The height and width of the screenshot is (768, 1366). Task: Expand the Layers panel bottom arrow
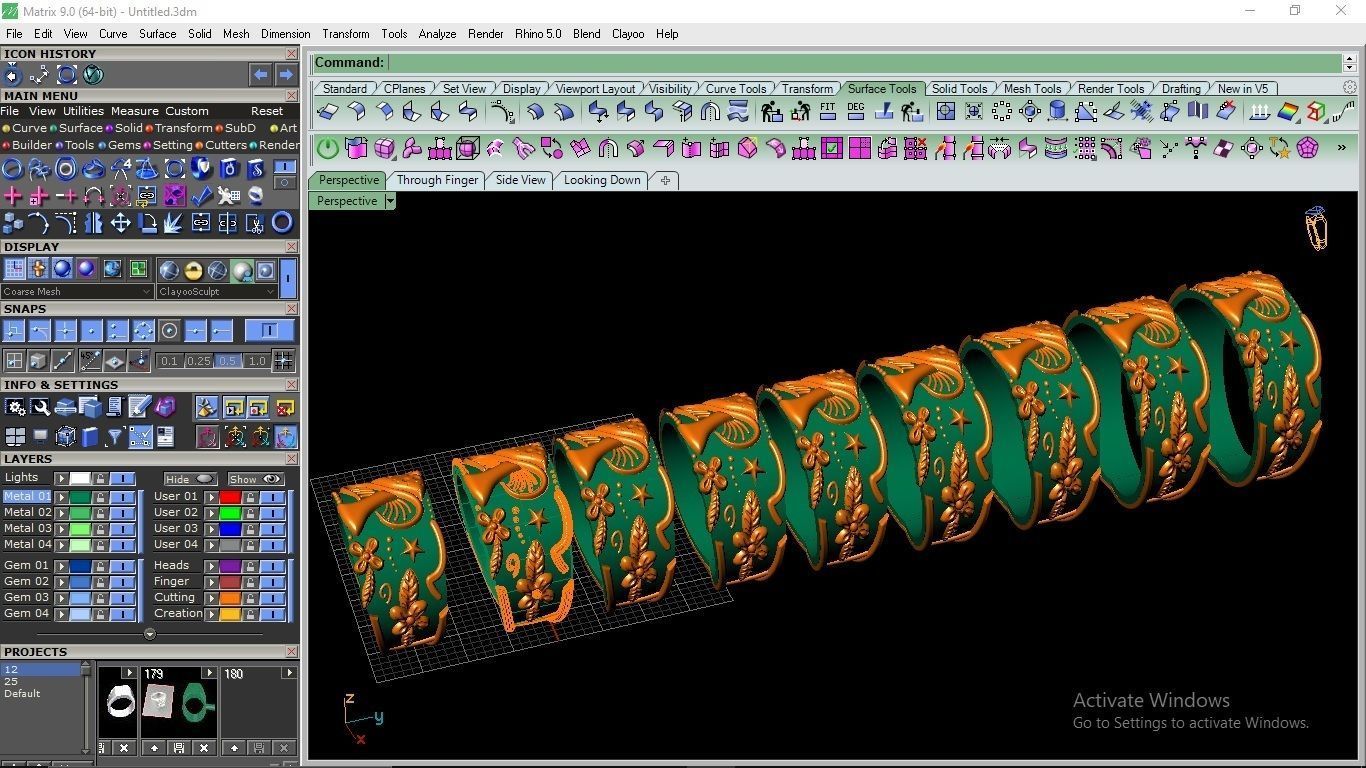(150, 634)
